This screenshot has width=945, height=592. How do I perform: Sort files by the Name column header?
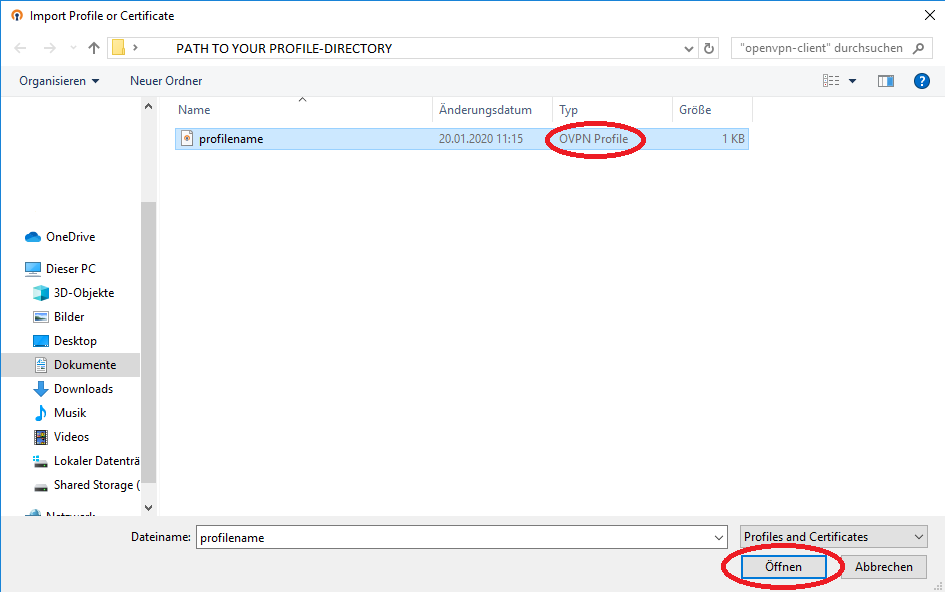195,109
